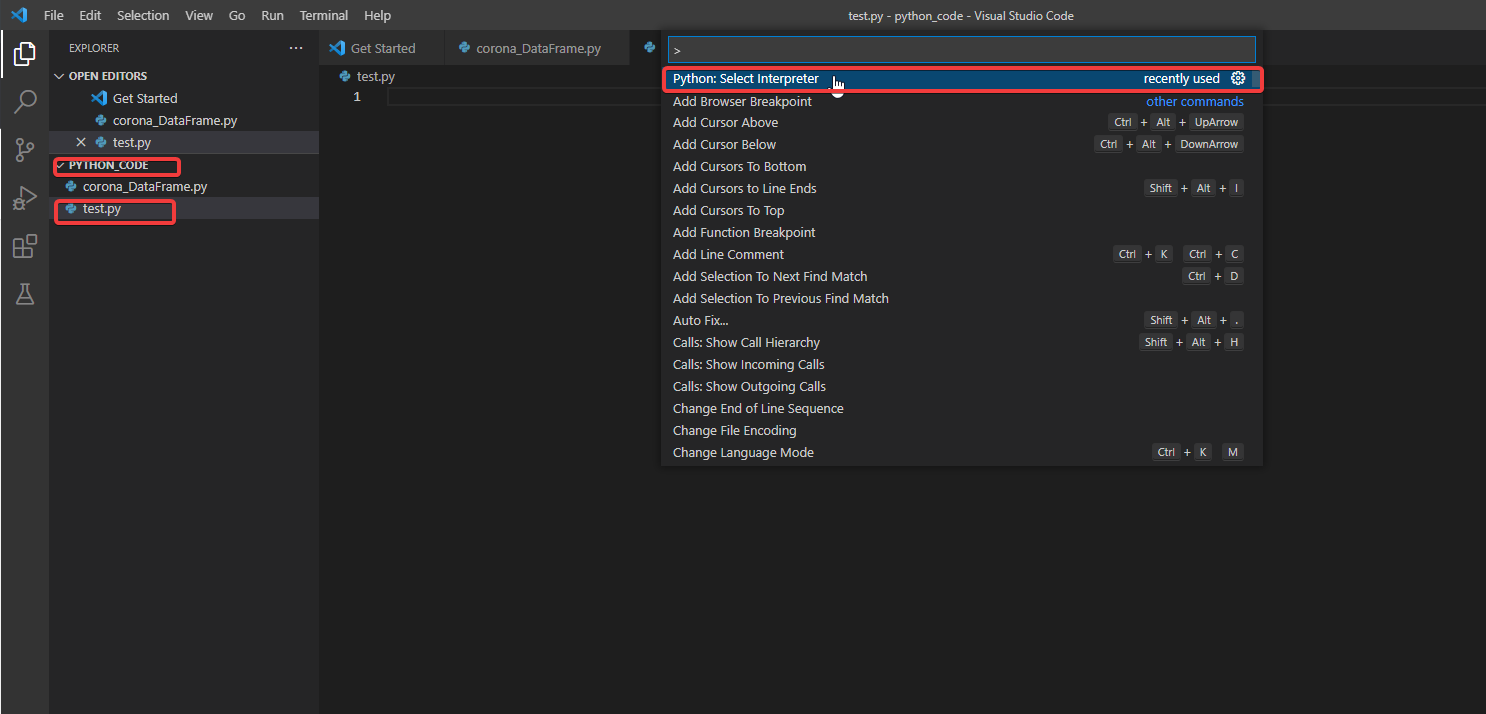Click test.py breadcrumb label
The height and width of the screenshot is (714, 1486).
click(376, 76)
